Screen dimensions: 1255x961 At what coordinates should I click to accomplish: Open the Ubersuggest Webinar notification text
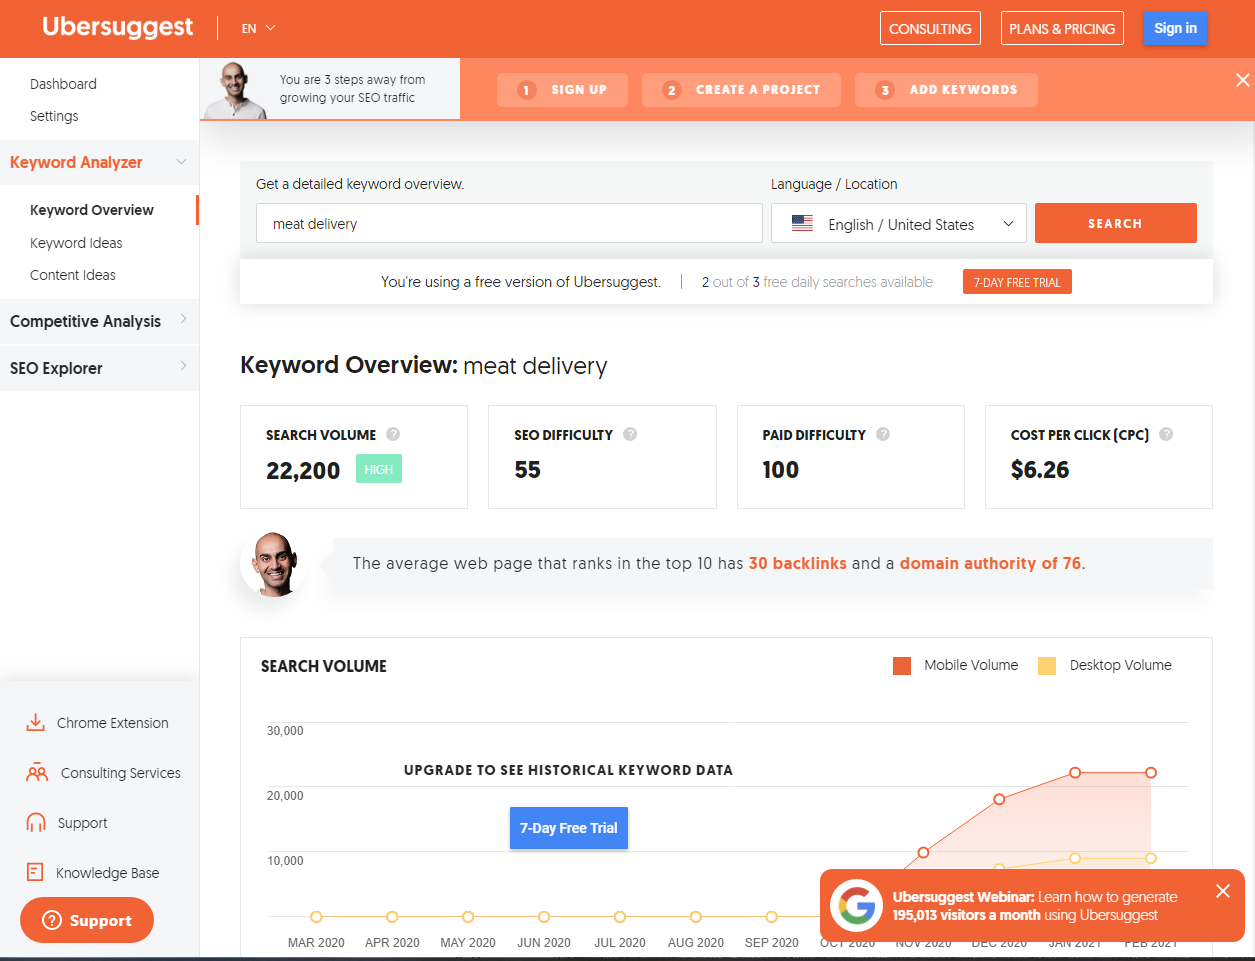[x=1035, y=906]
